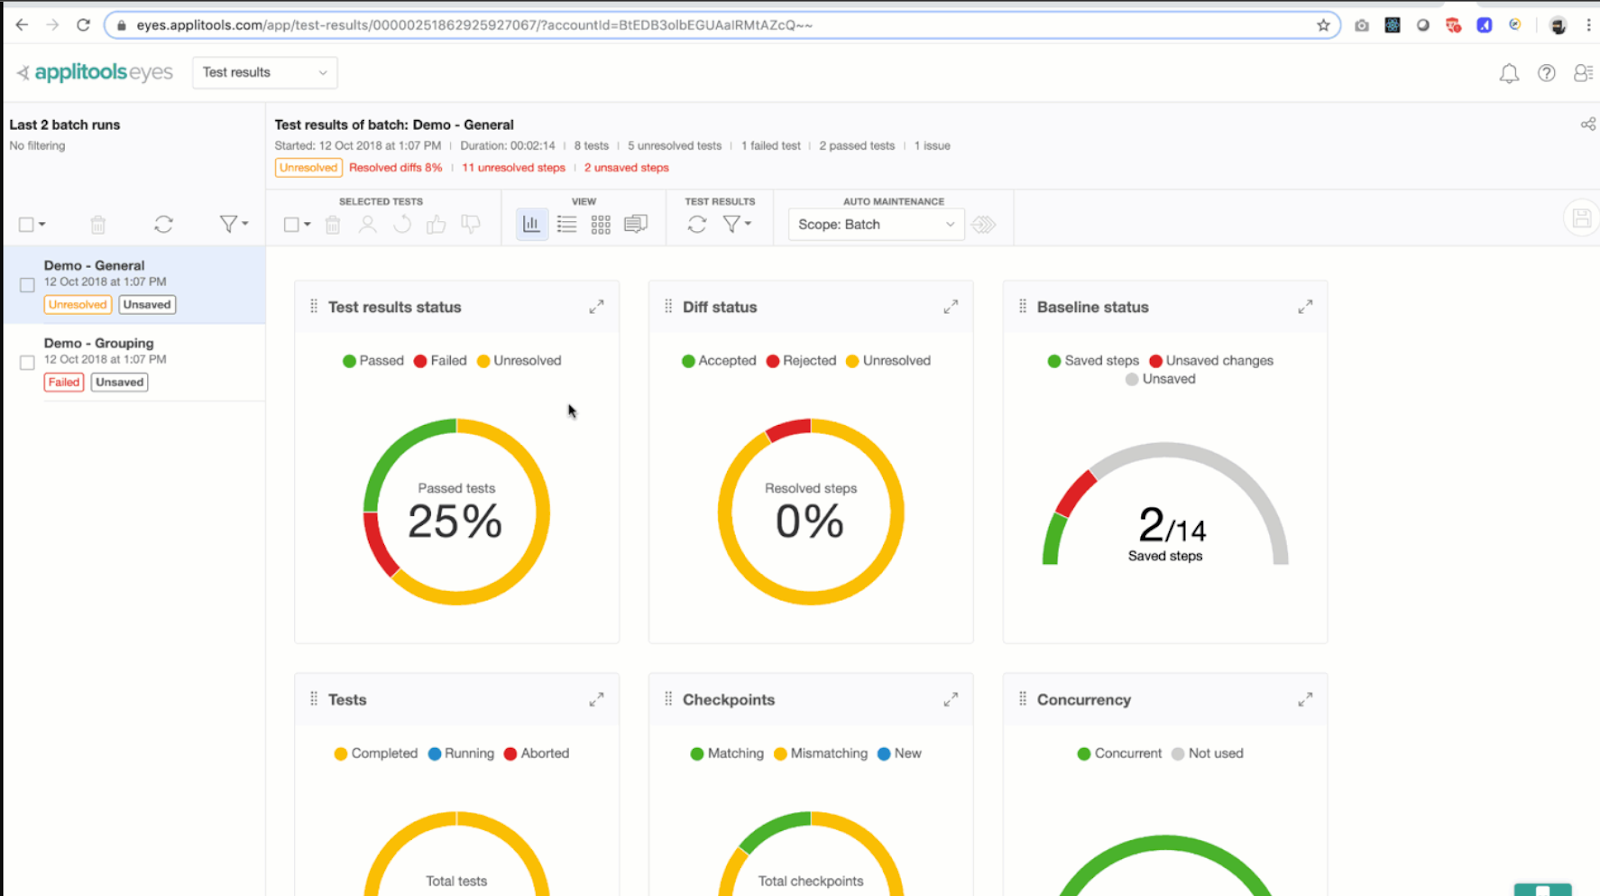Click the 2 unsaved steps link
Viewport: 1600px width, 896px height.
coord(627,168)
